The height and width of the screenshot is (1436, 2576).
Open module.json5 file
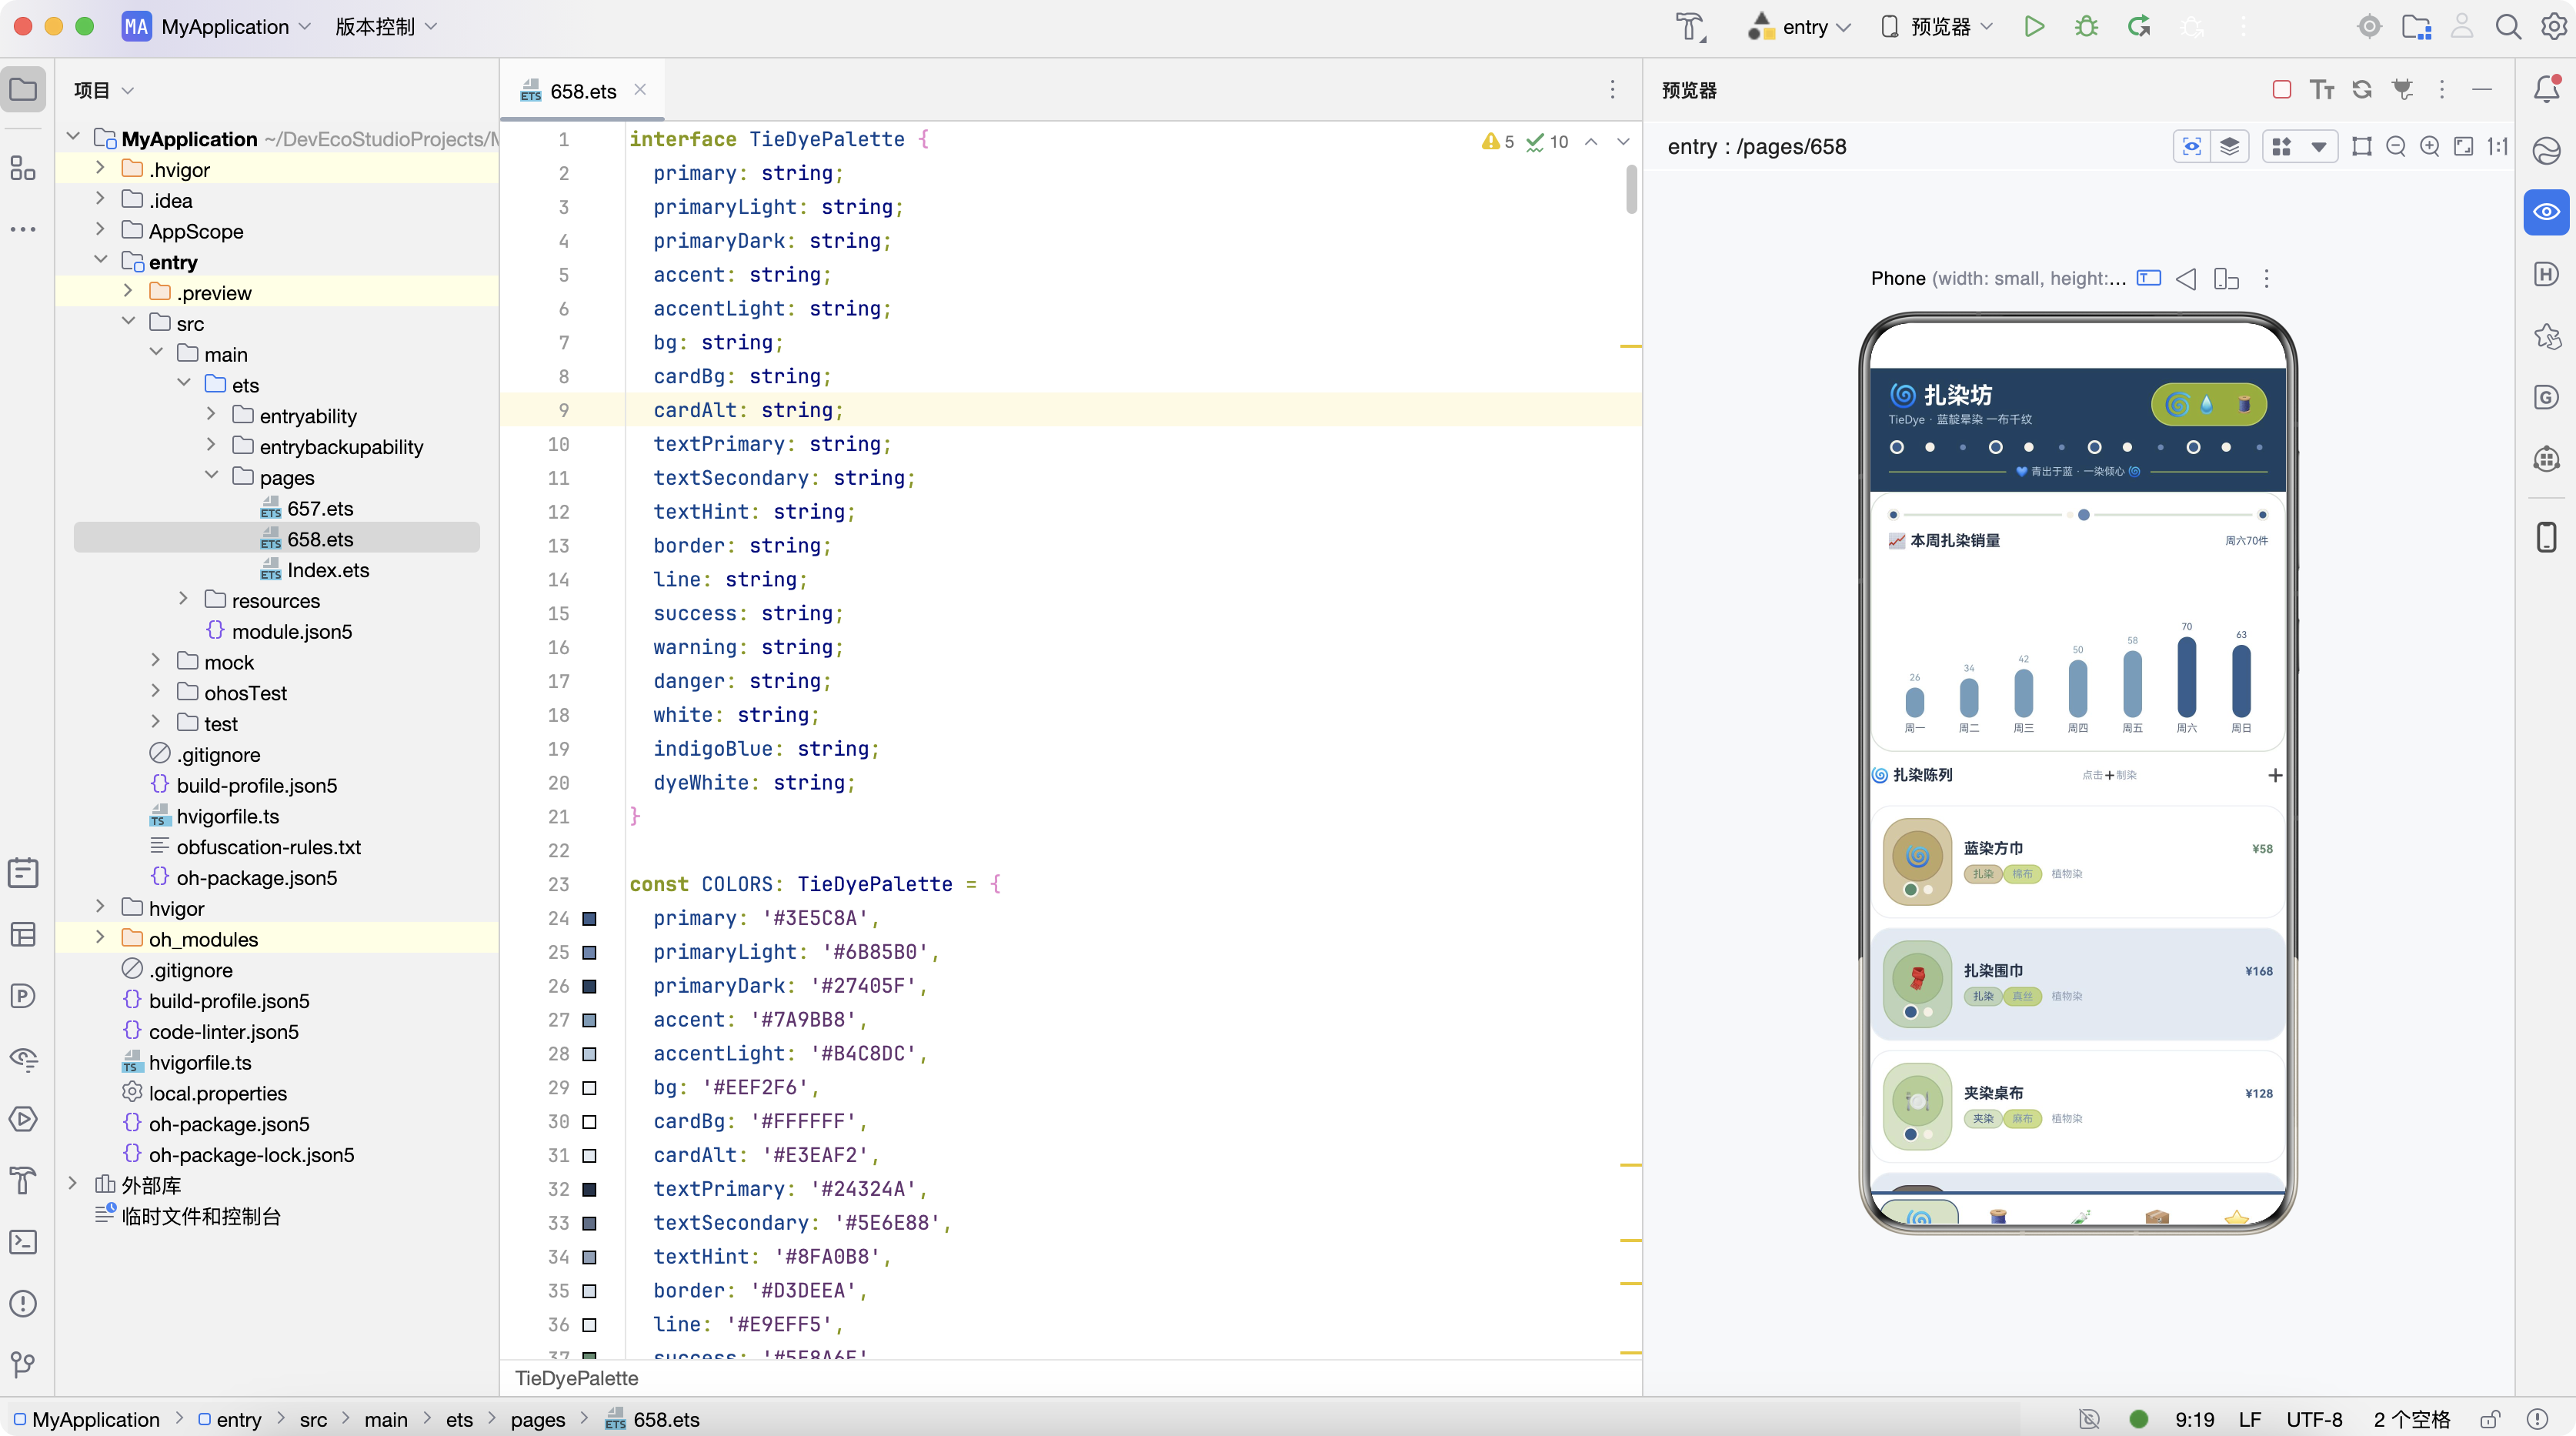click(291, 631)
